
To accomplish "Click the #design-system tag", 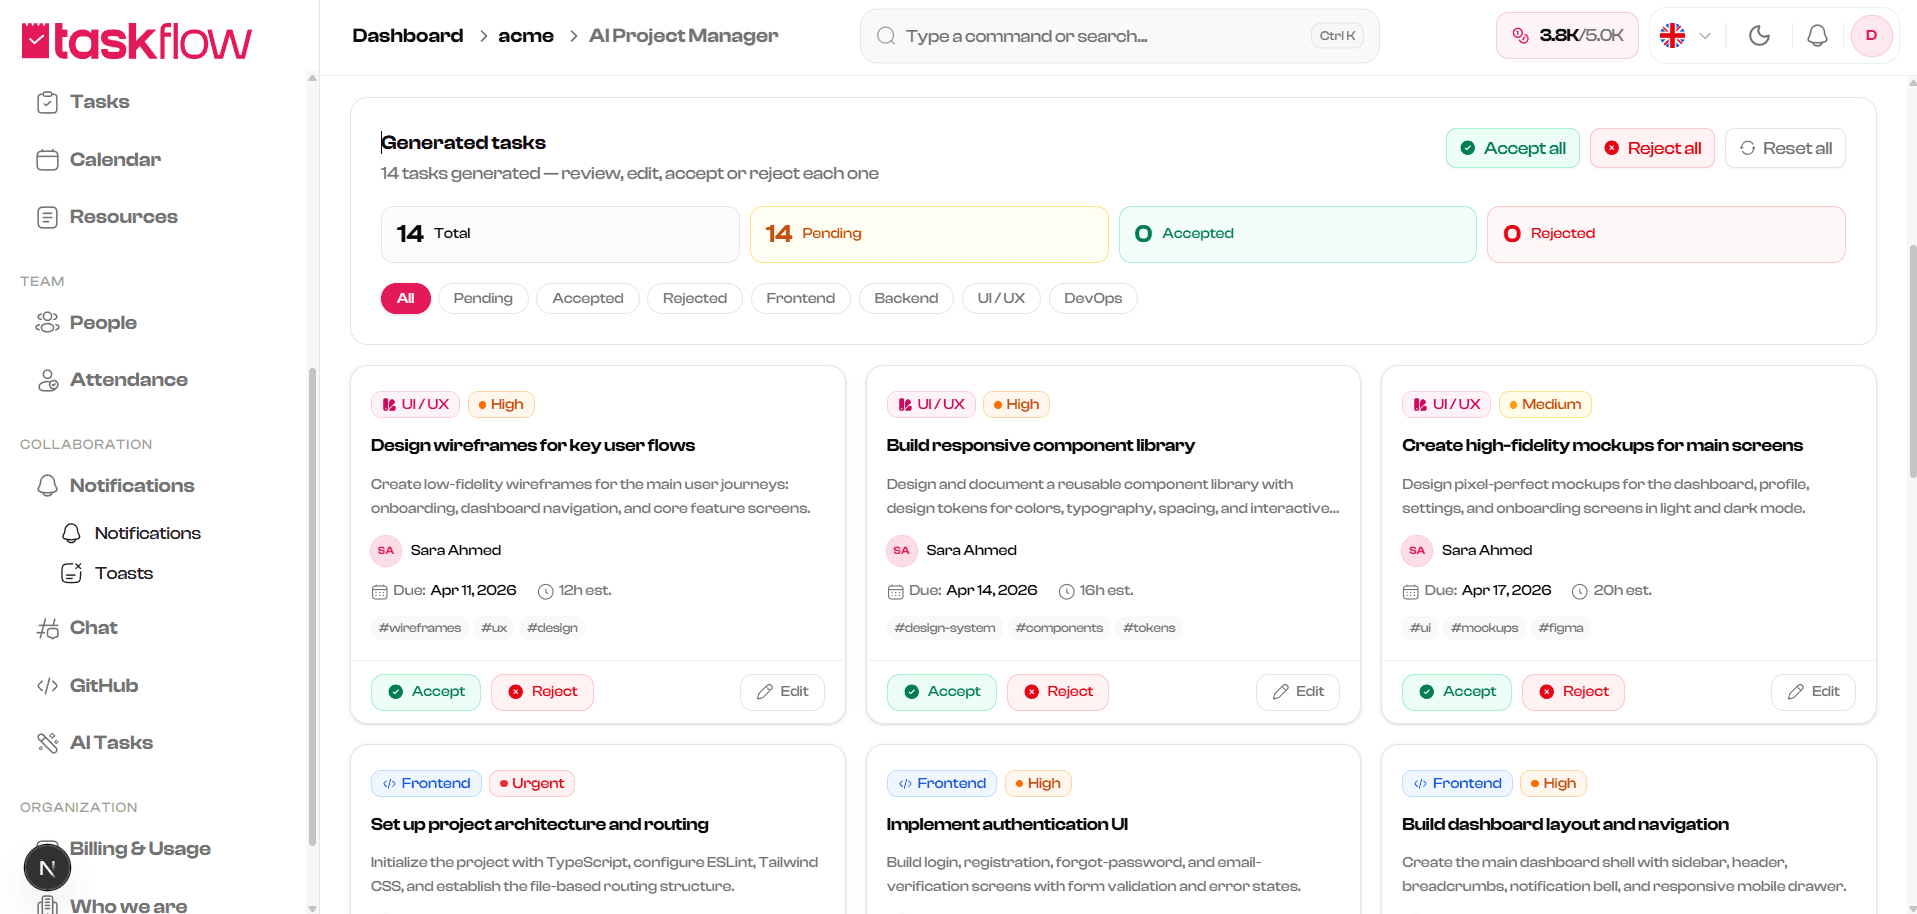I will pos(945,628).
